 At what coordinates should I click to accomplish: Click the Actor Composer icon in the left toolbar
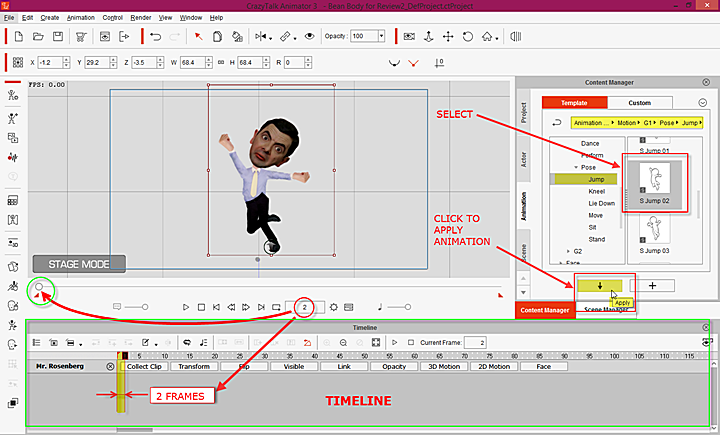pos(13,95)
